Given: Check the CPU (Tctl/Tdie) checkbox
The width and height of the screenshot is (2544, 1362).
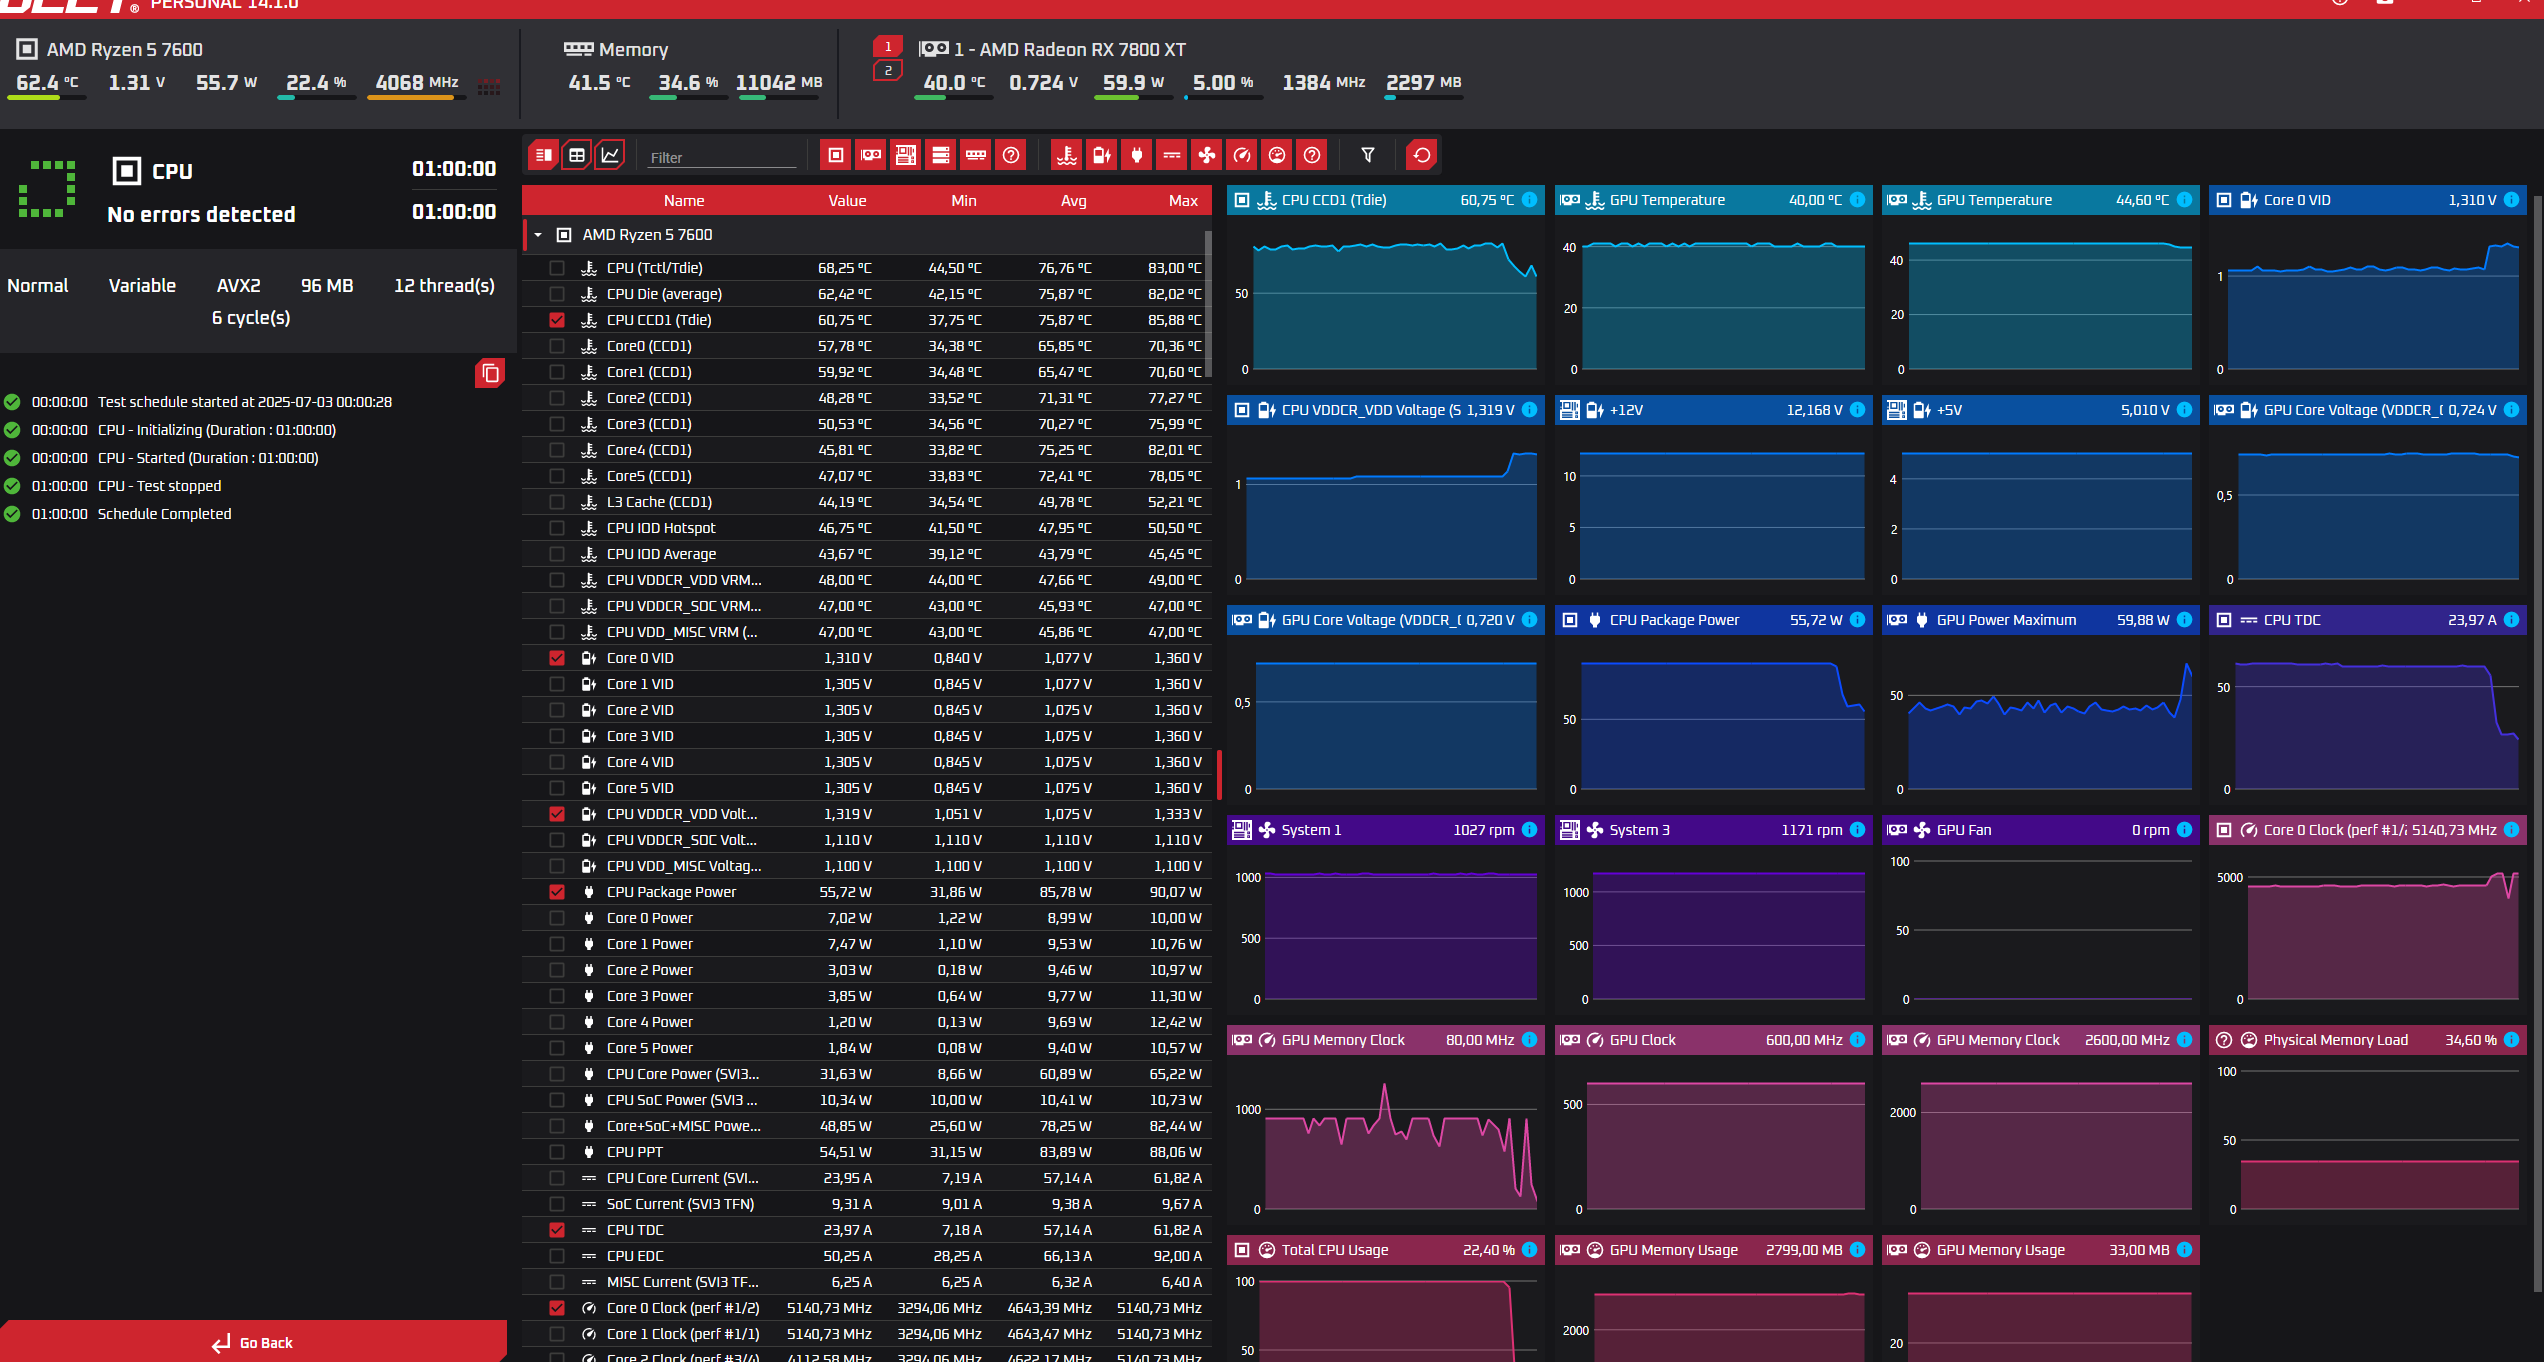Looking at the screenshot, I should pos(557,268).
